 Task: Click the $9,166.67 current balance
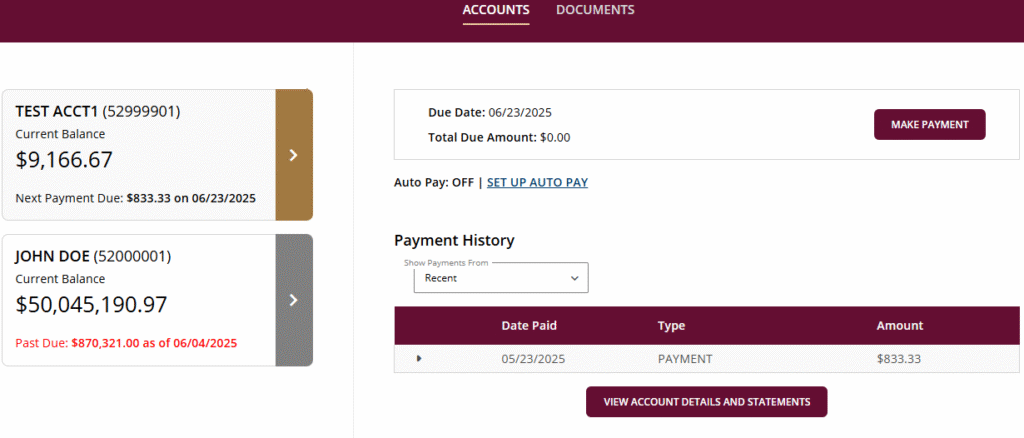(64, 159)
